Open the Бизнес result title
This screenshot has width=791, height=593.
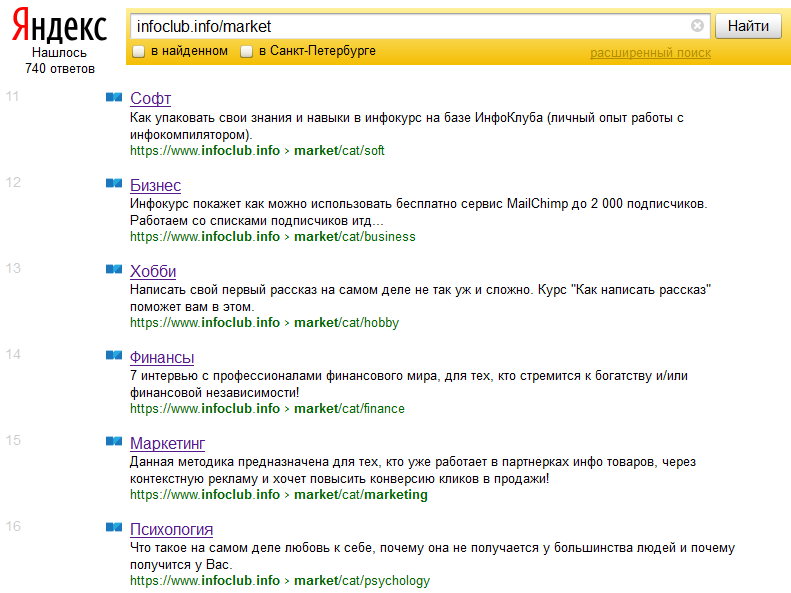click(155, 185)
